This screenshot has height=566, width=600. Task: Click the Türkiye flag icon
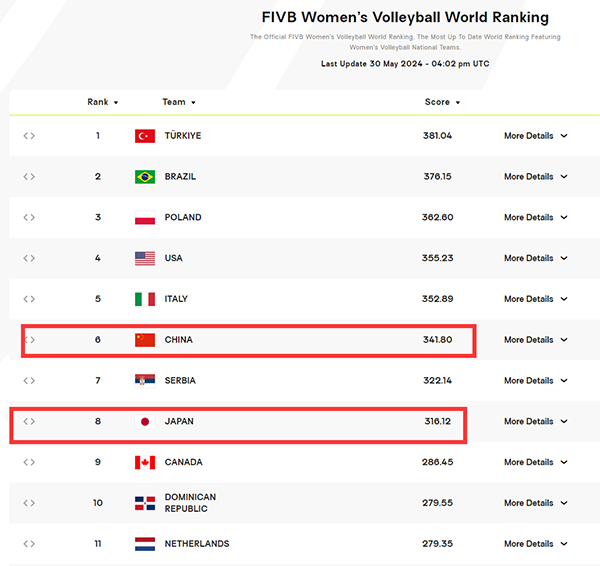145,136
